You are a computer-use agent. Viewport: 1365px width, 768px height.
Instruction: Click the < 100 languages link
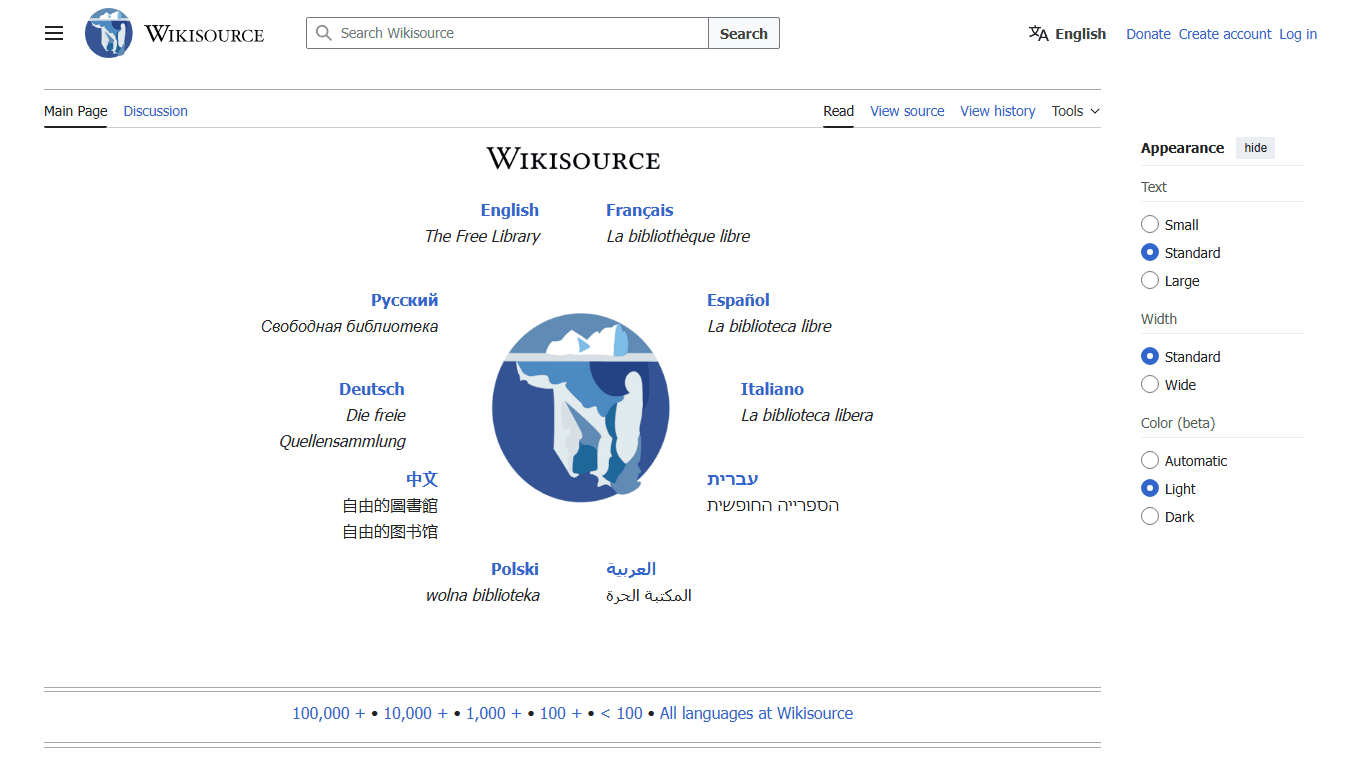[621, 713]
